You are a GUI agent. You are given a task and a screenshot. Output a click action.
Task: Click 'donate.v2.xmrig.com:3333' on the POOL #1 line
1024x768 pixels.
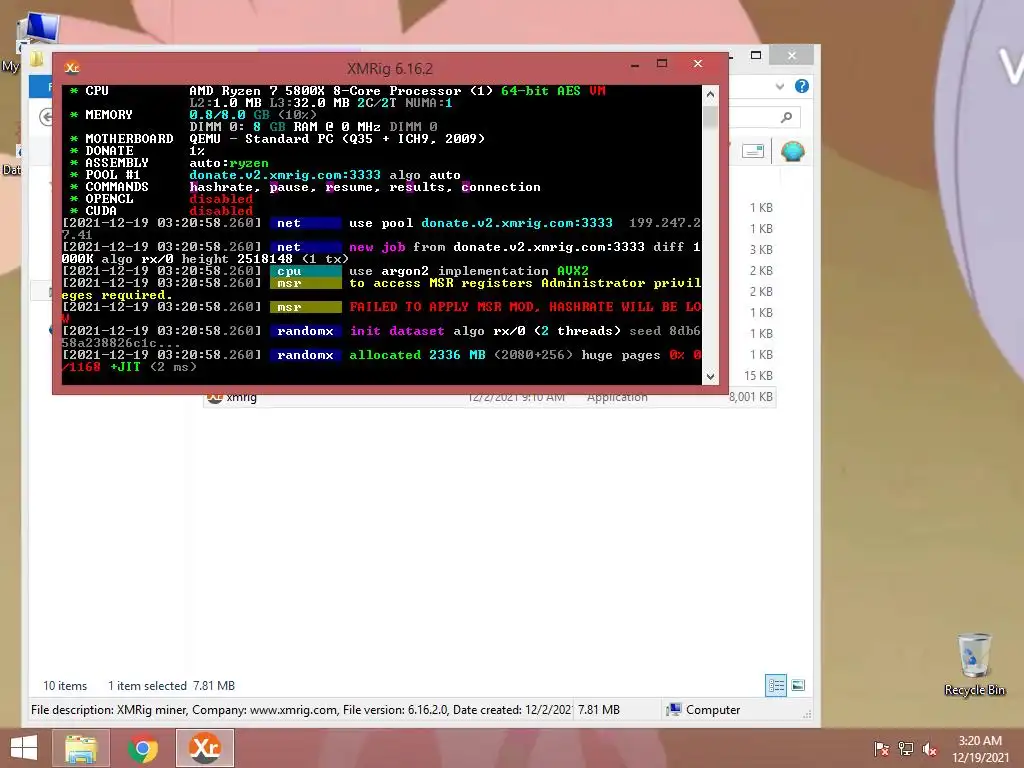click(285, 175)
